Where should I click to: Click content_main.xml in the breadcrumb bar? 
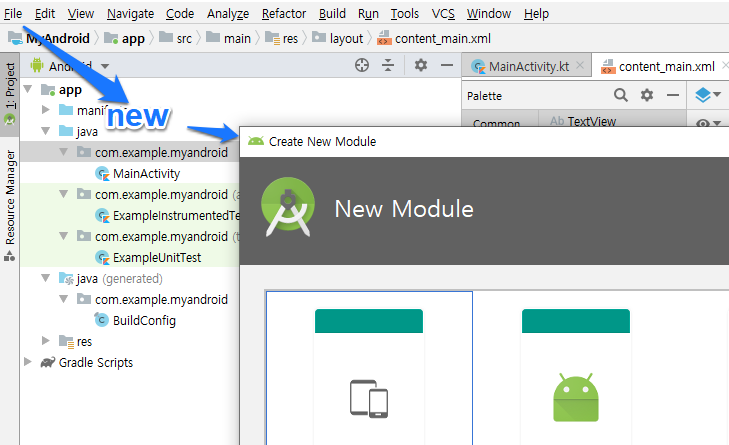click(x=434, y=39)
